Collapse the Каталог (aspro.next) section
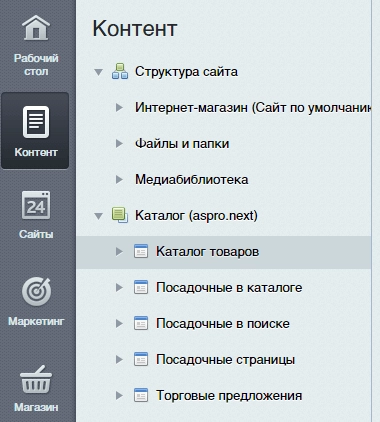Image resolution: width=380 pixels, height=422 pixels. click(x=98, y=216)
